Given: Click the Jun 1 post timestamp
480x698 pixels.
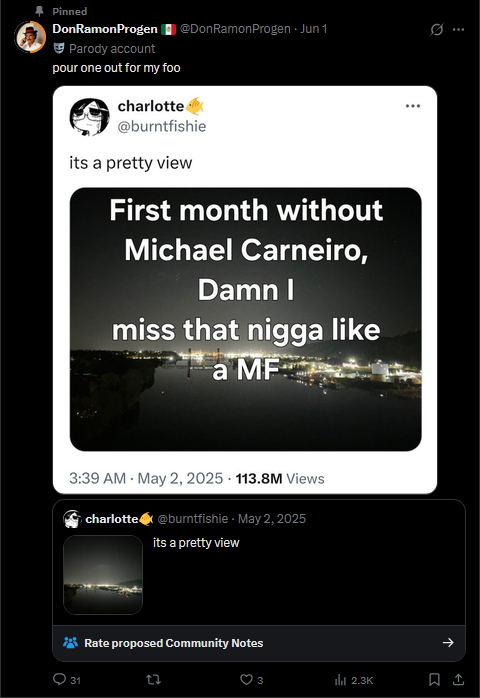Looking at the screenshot, I should pos(313,29).
